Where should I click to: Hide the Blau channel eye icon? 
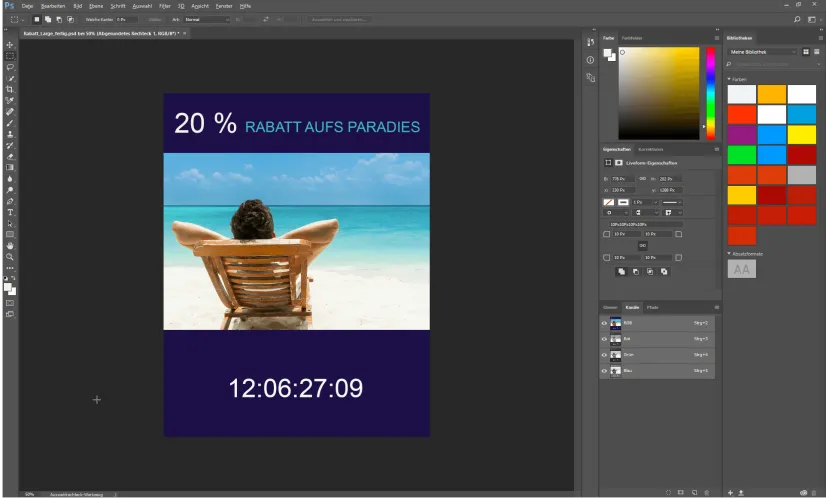point(604,371)
